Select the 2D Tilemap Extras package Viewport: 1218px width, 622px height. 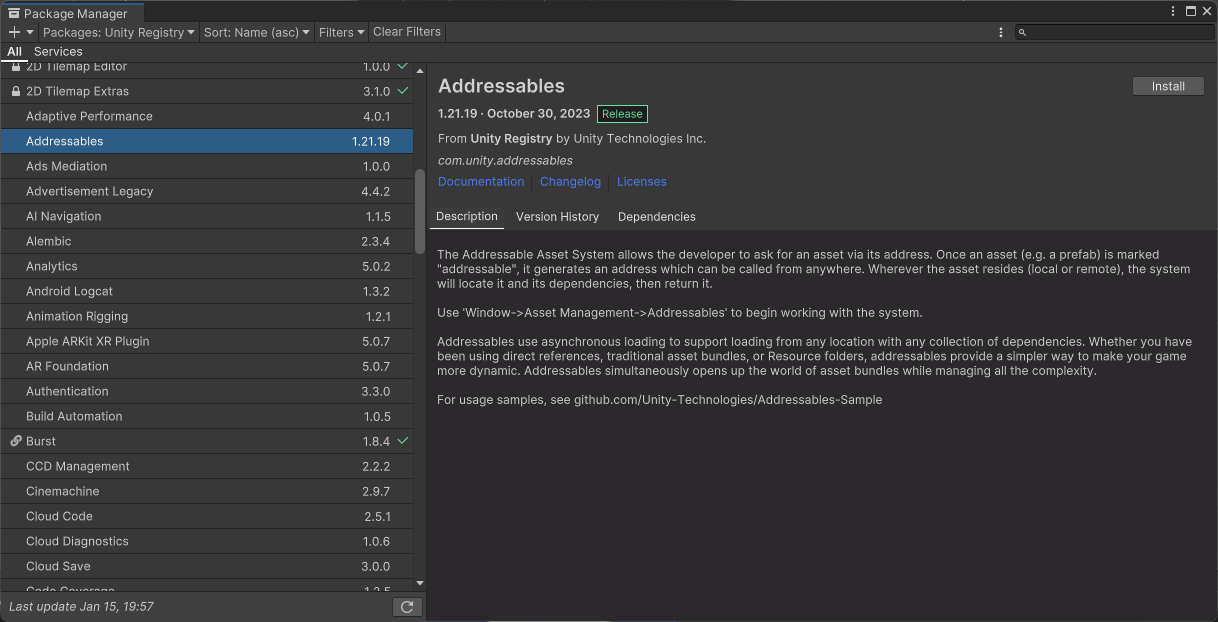(x=206, y=91)
